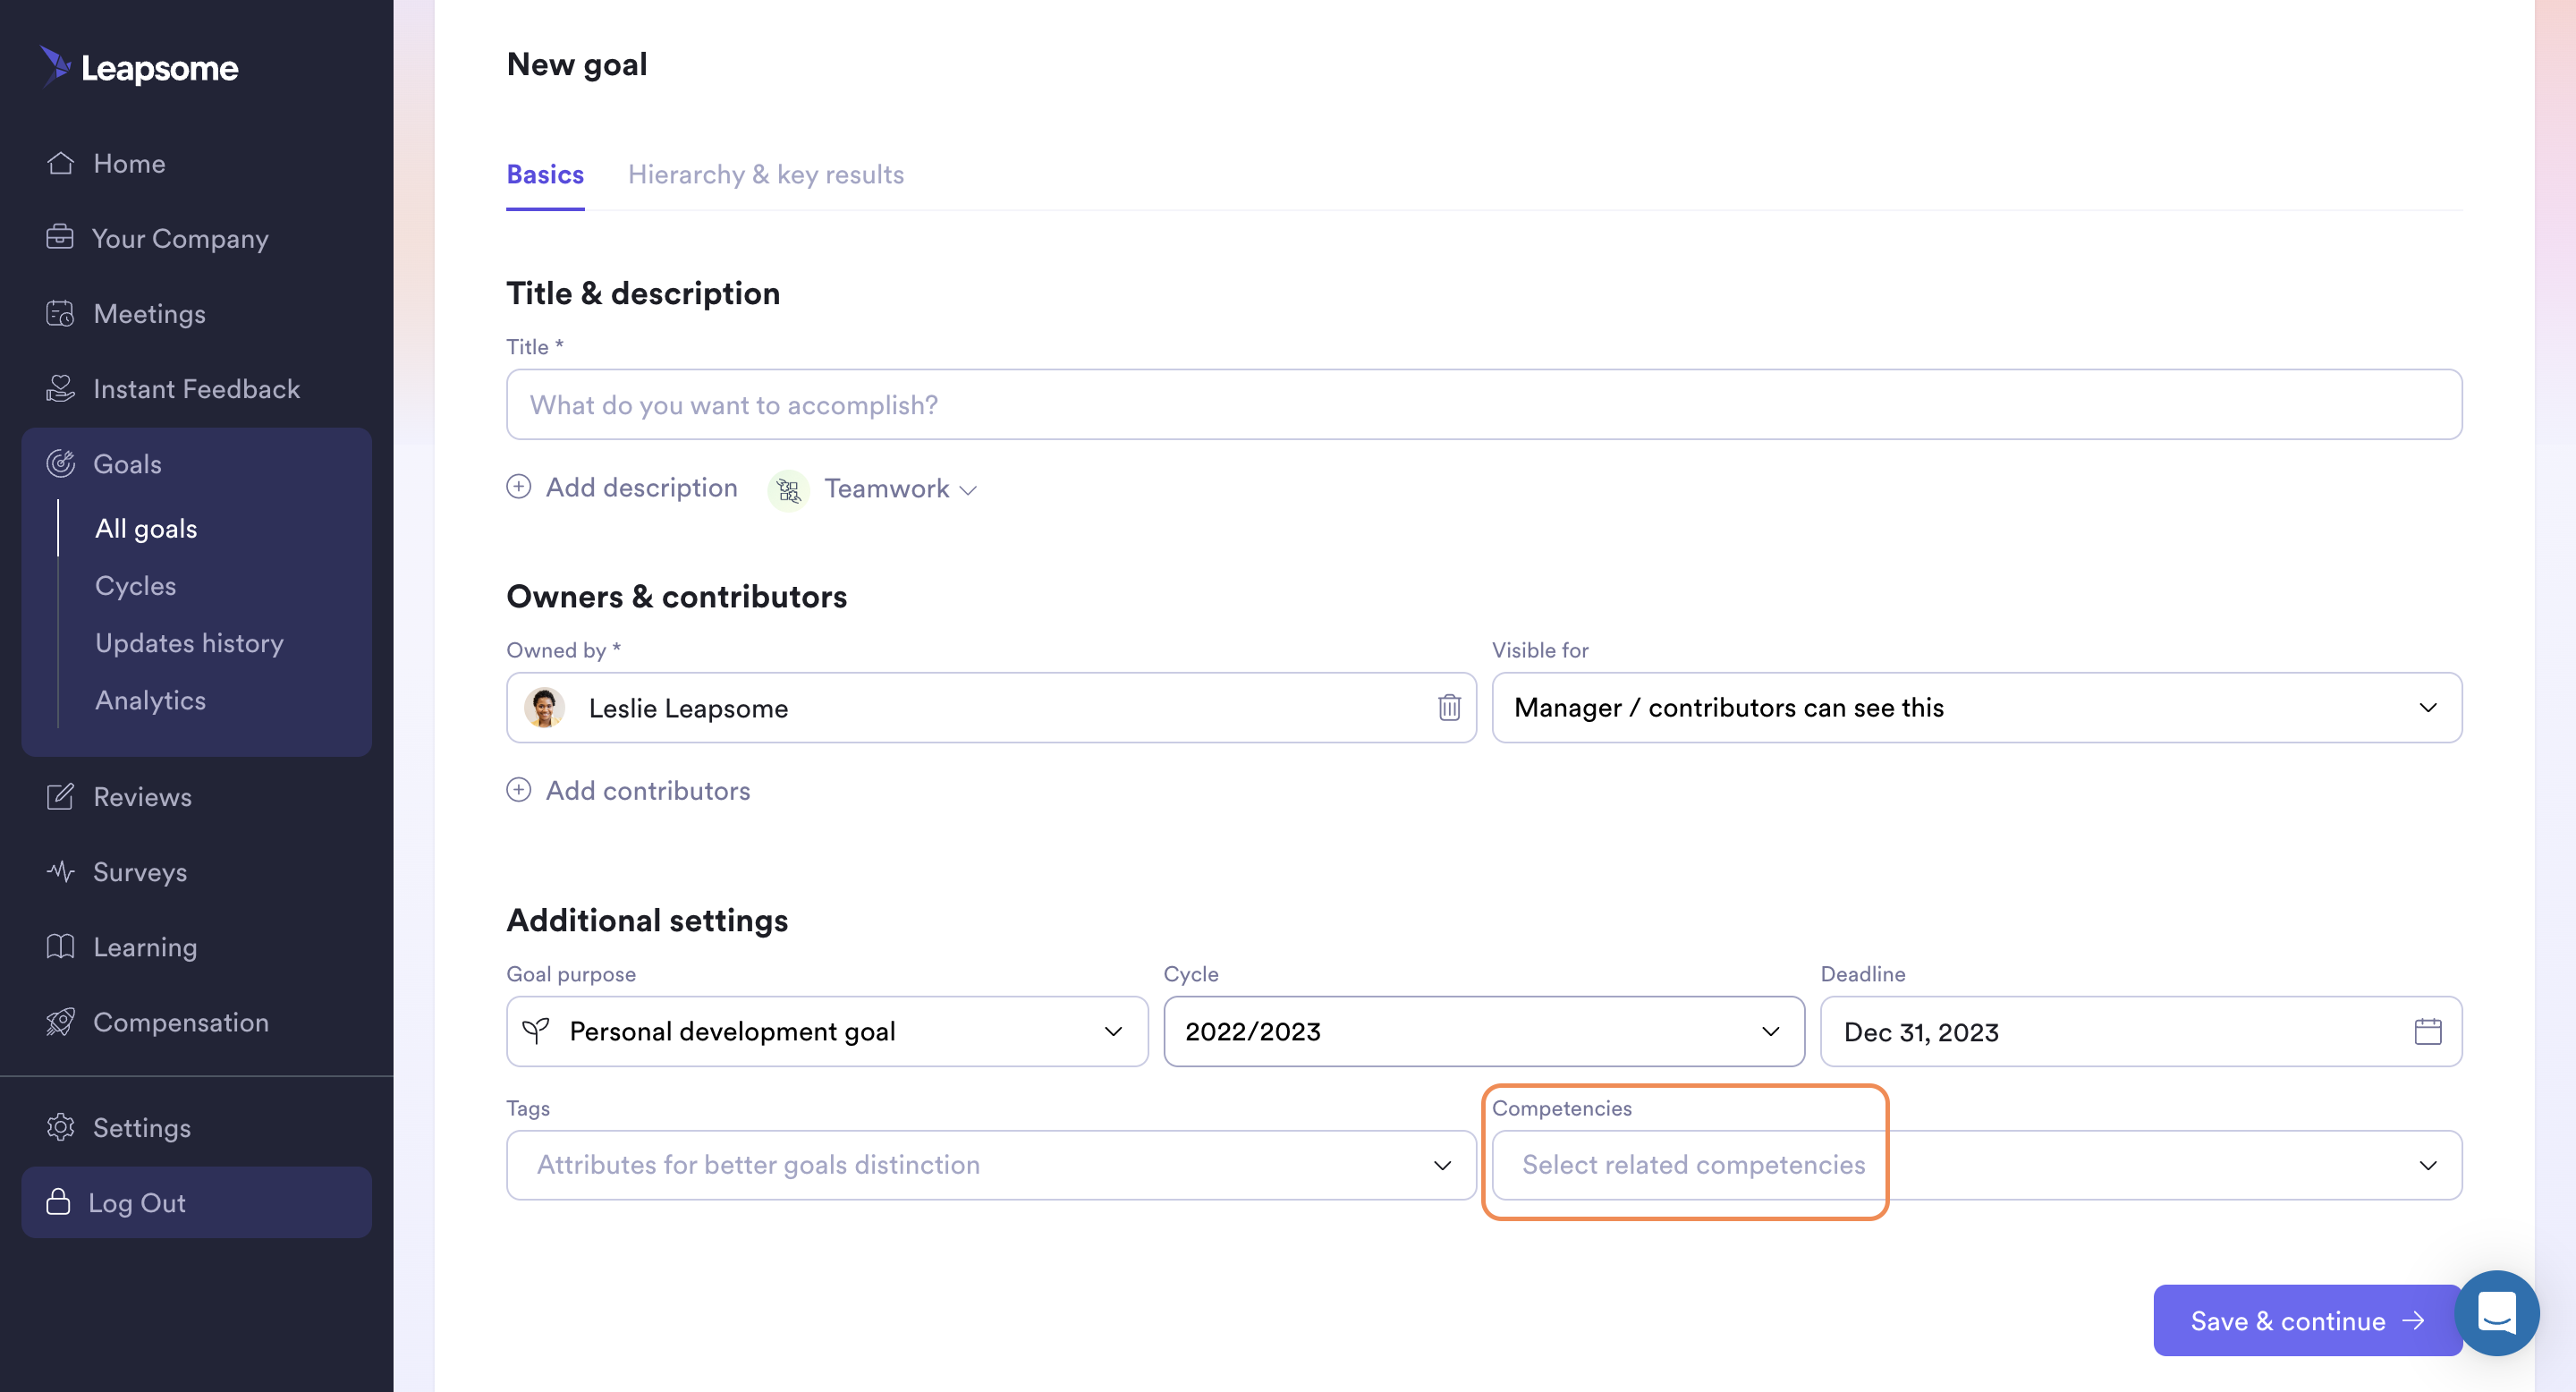Image resolution: width=2576 pixels, height=1392 pixels.
Task: Click the Surveys pulse icon
Action: 60,871
